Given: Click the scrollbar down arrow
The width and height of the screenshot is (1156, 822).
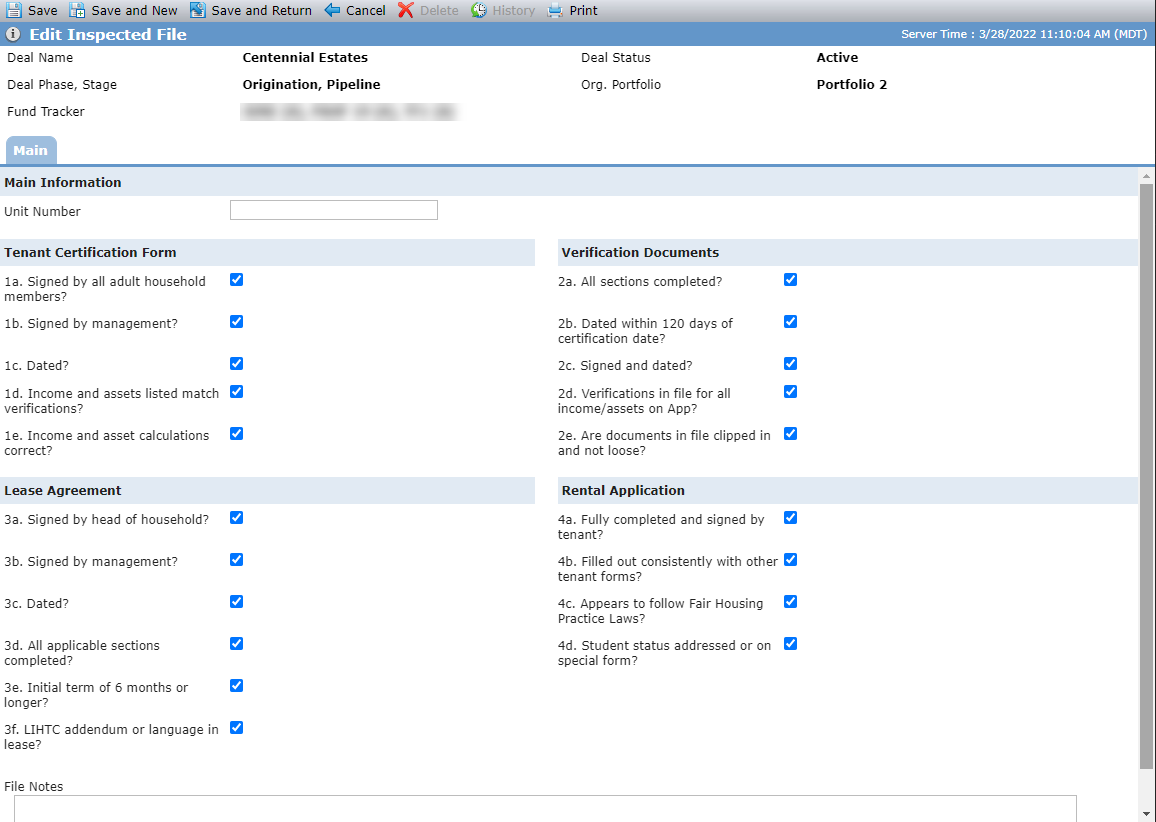Looking at the screenshot, I should (1146, 814).
